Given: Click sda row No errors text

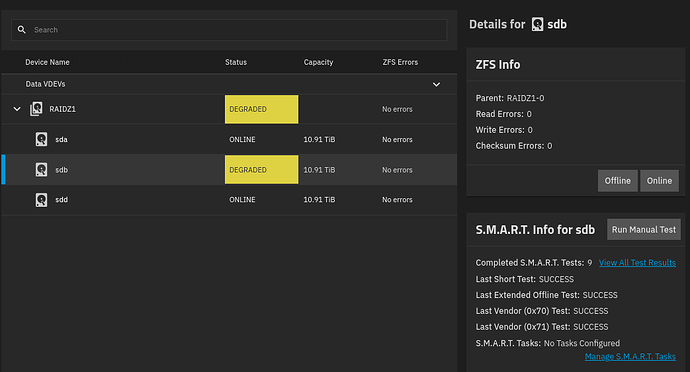Looking at the screenshot, I should pos(397,140).
